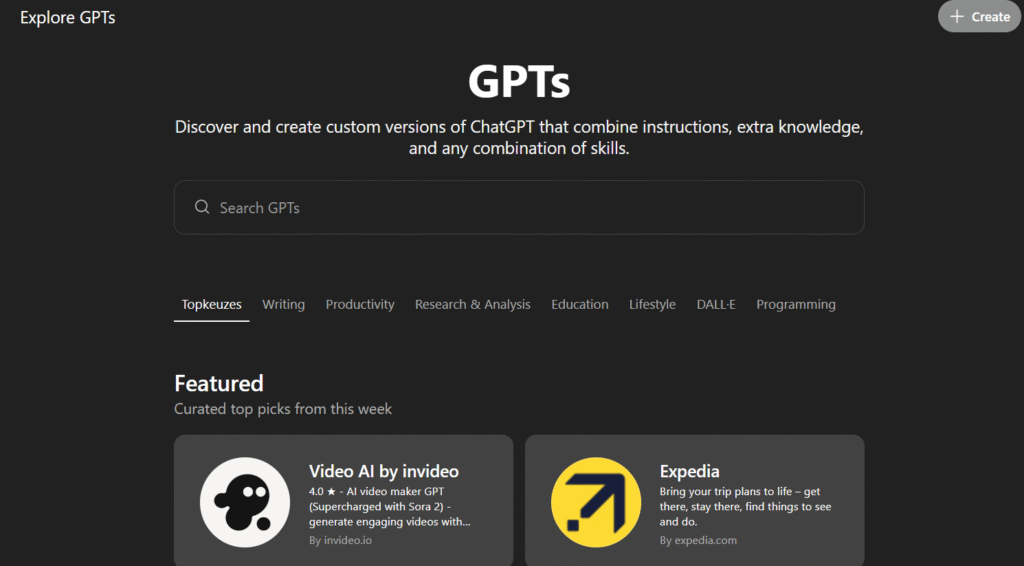Click invideo description '4.0 ★ - AI video maker GPT'
Screen dimensions: 1024x566
click(x=390, y=507)
